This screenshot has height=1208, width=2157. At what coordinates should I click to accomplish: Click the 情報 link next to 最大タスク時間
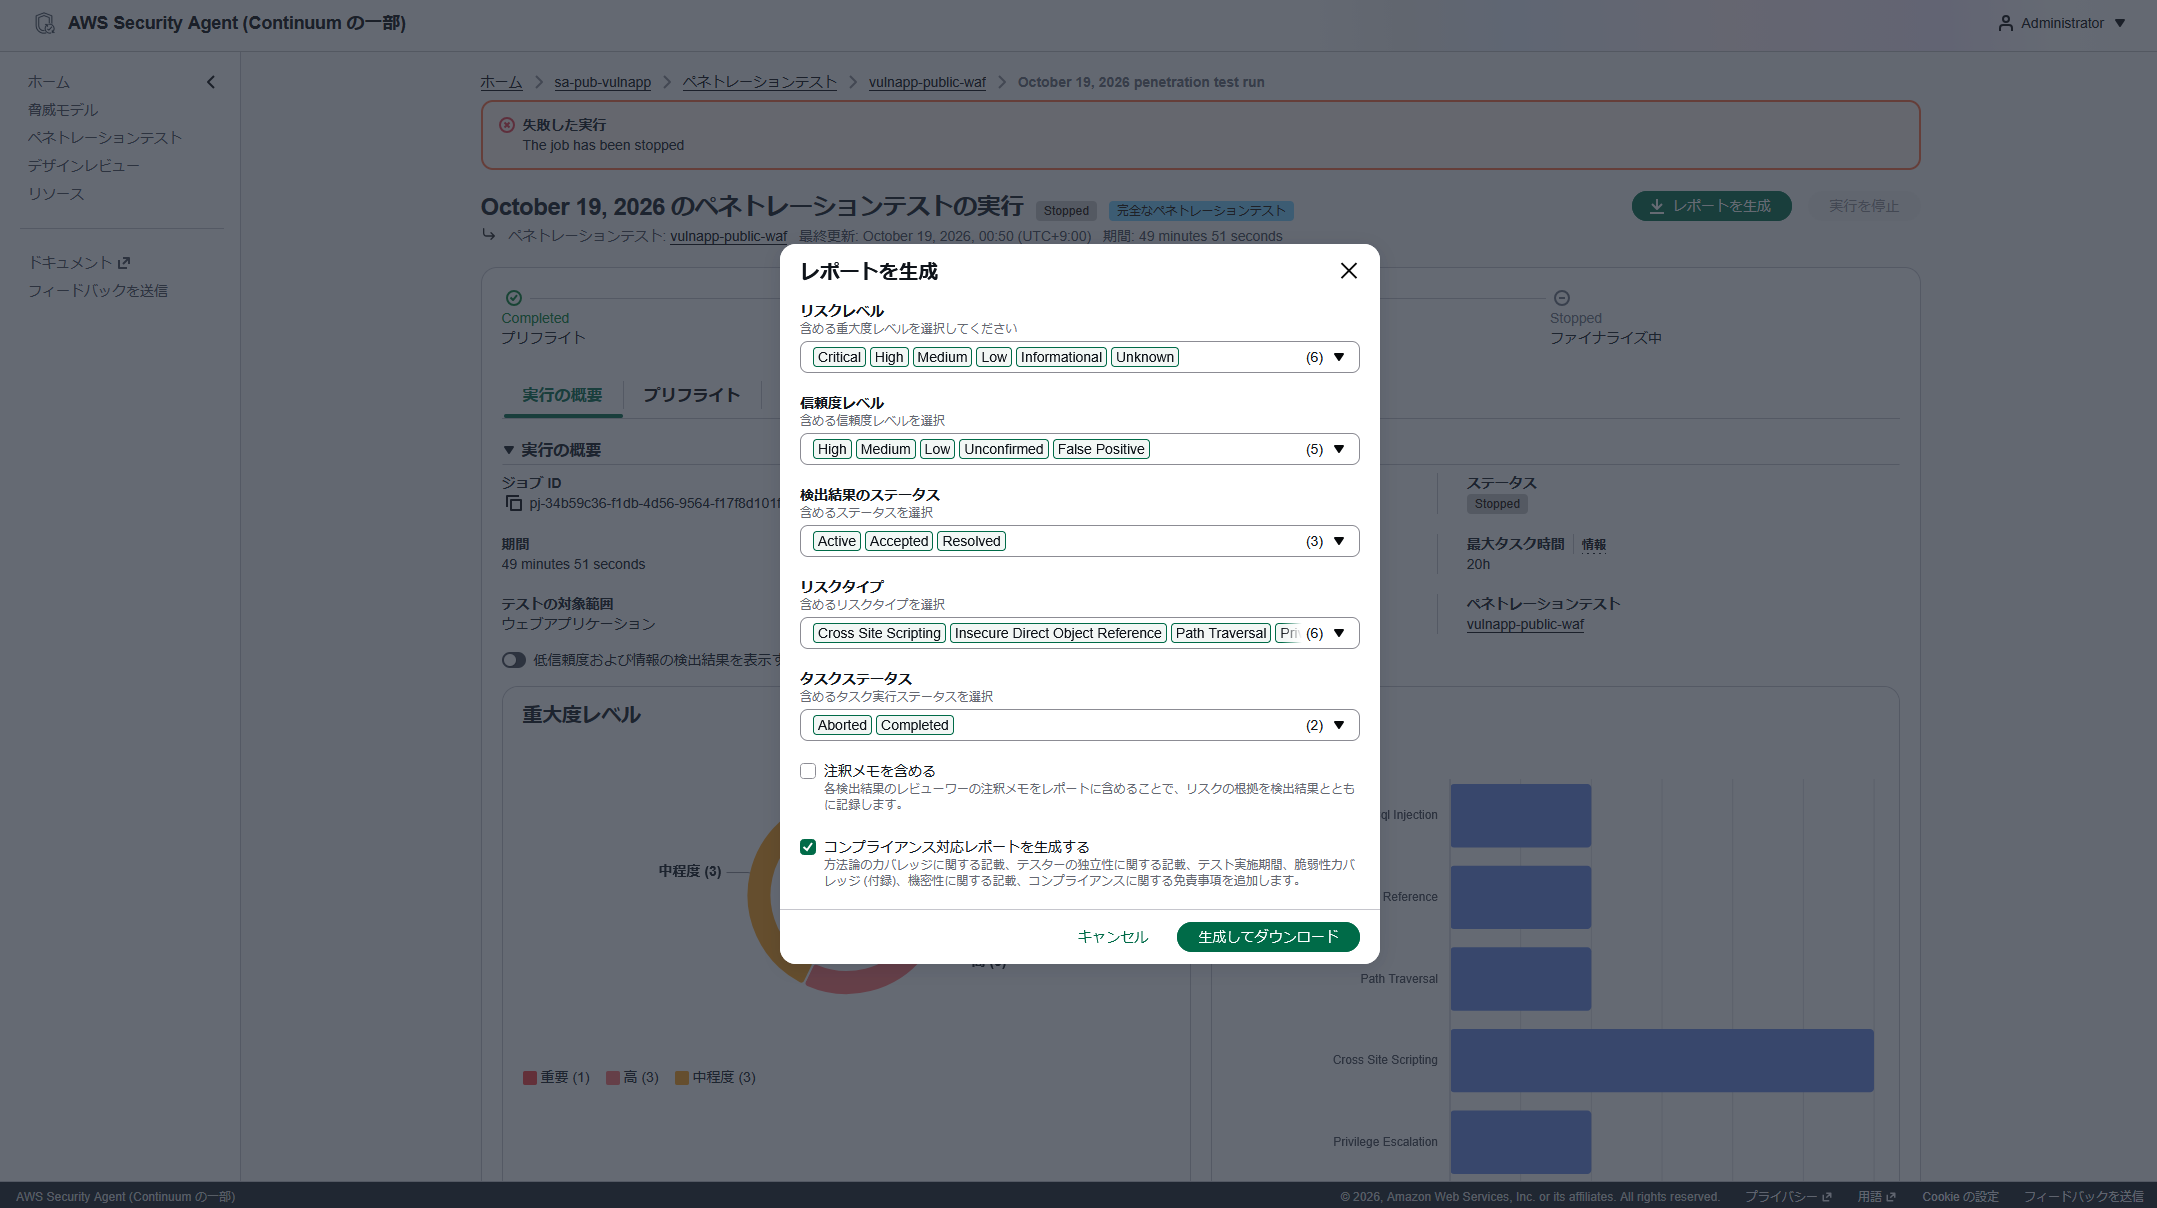(1594, 545)
